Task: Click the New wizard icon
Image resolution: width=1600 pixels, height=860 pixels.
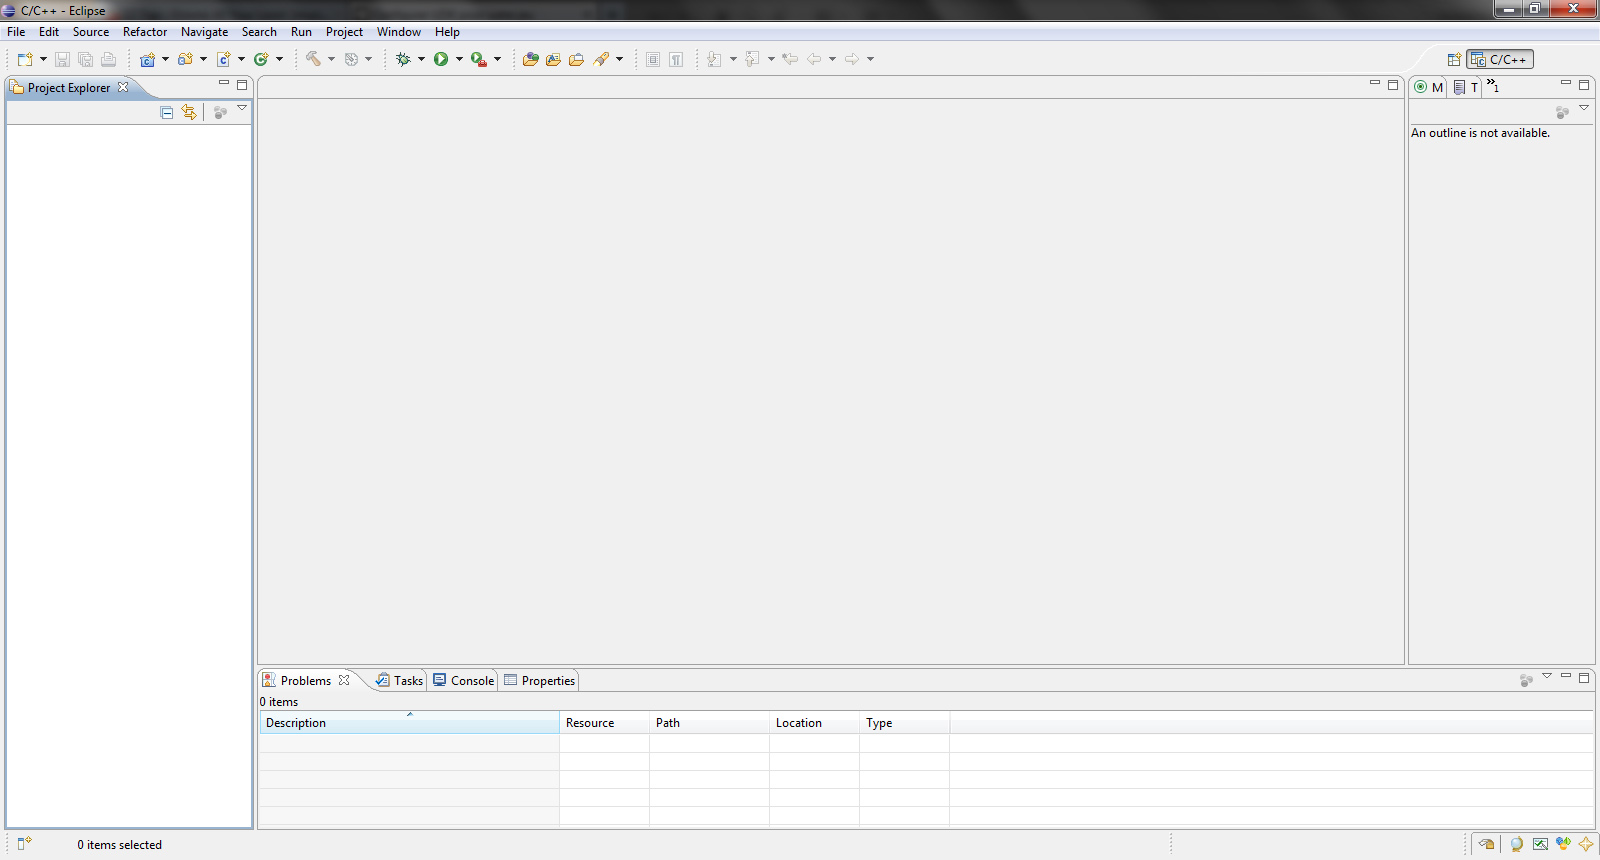Action: 24,59
